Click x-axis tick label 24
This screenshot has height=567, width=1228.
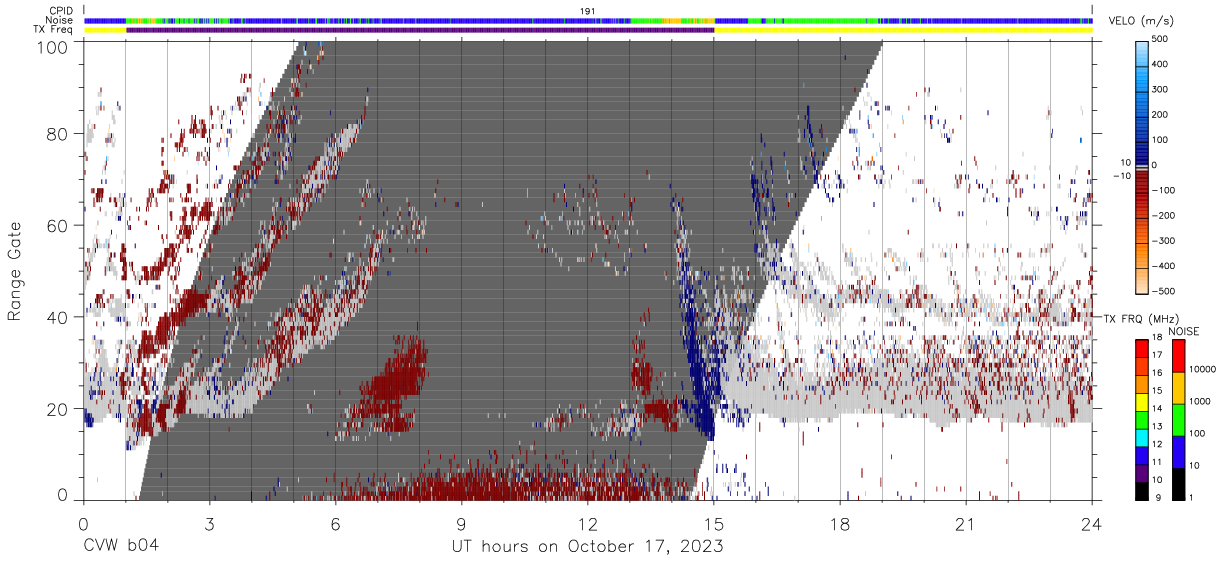(1092, 523)
